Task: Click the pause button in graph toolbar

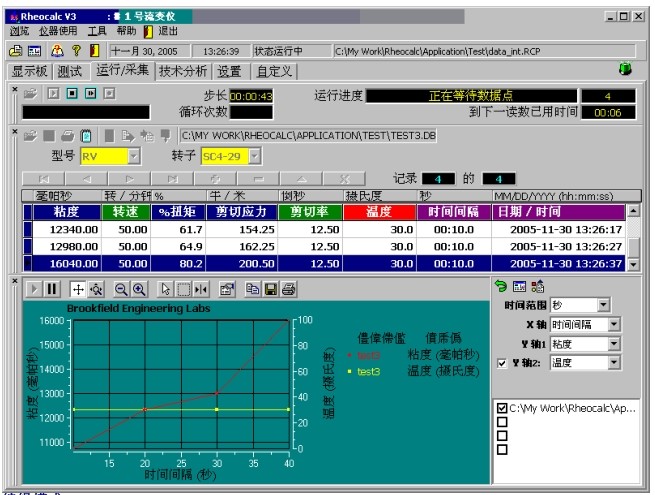Action: (x=51, y=289)
